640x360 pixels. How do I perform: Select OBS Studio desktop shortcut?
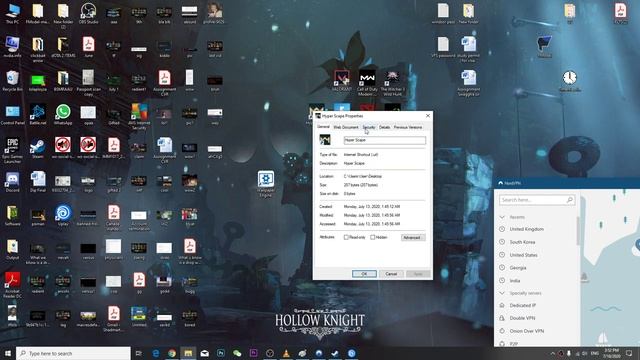click(88, 14)
